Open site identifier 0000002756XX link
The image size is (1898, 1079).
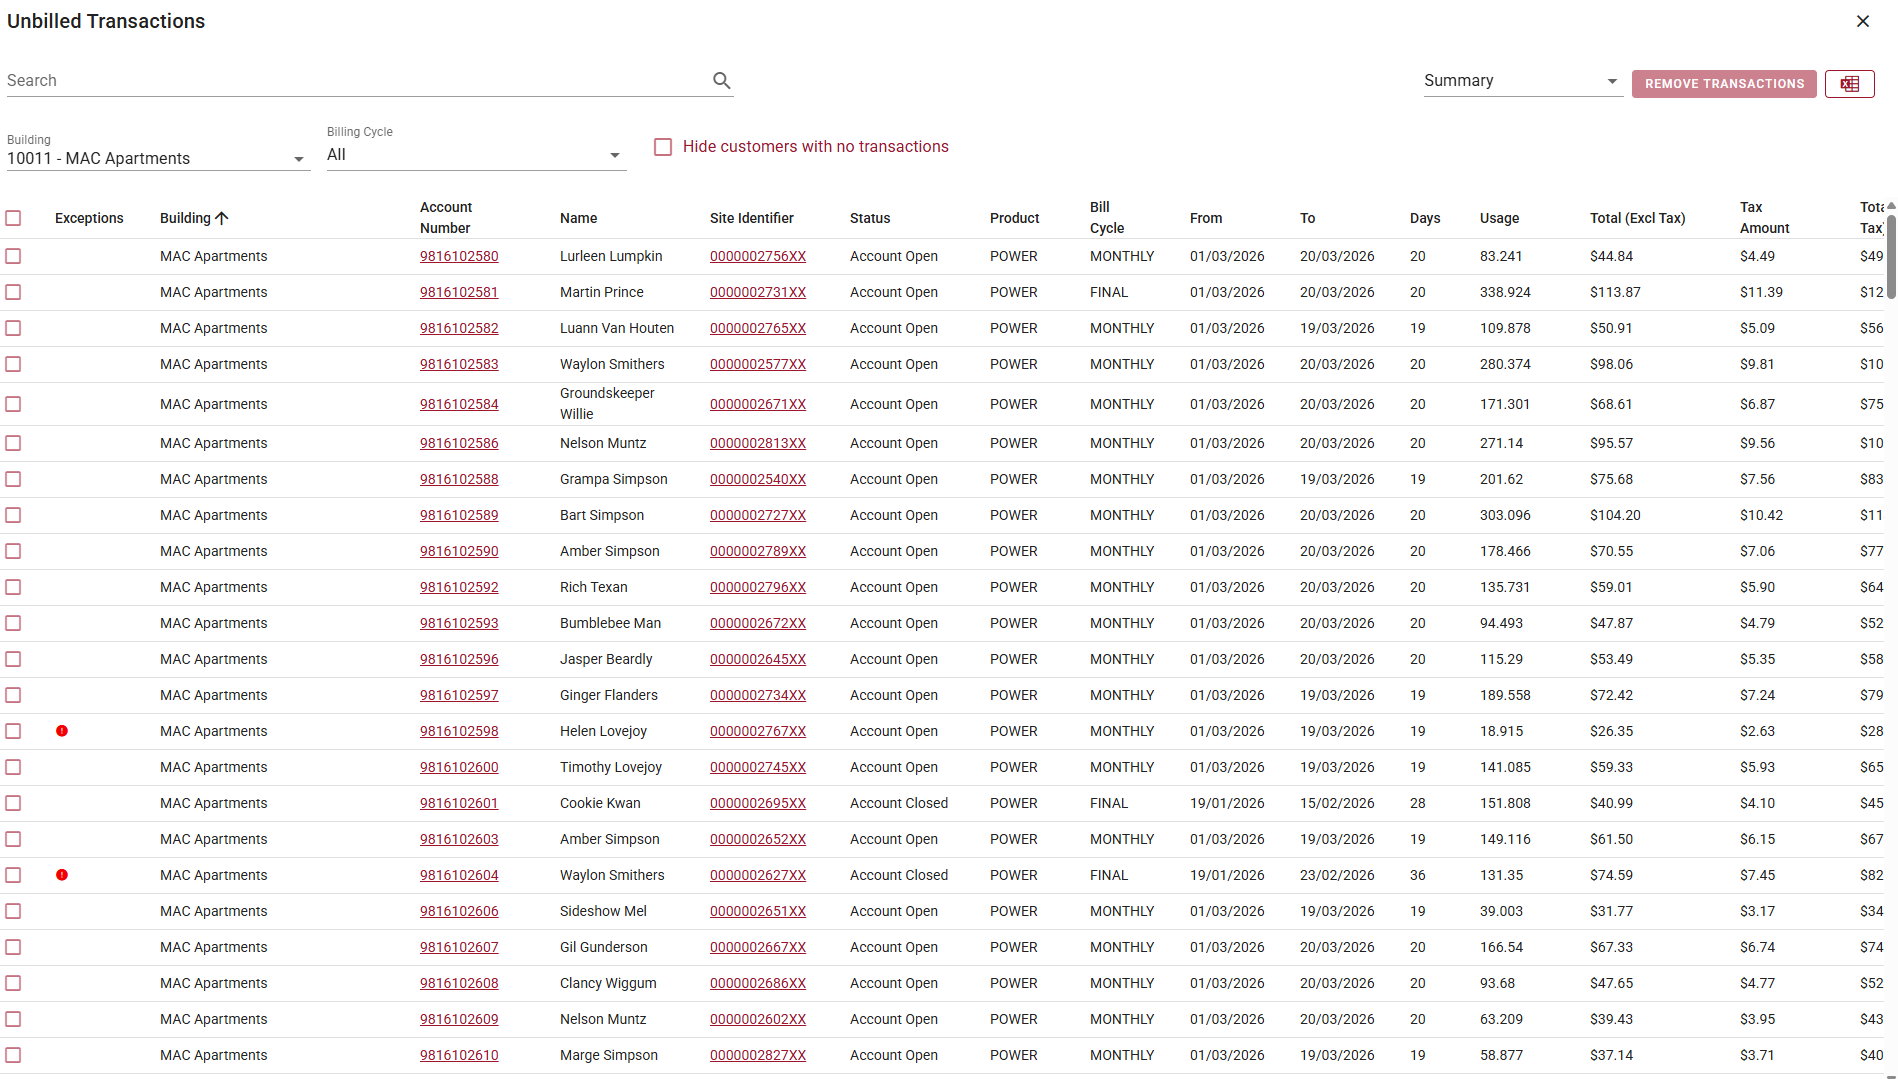[x=758, y=256]
